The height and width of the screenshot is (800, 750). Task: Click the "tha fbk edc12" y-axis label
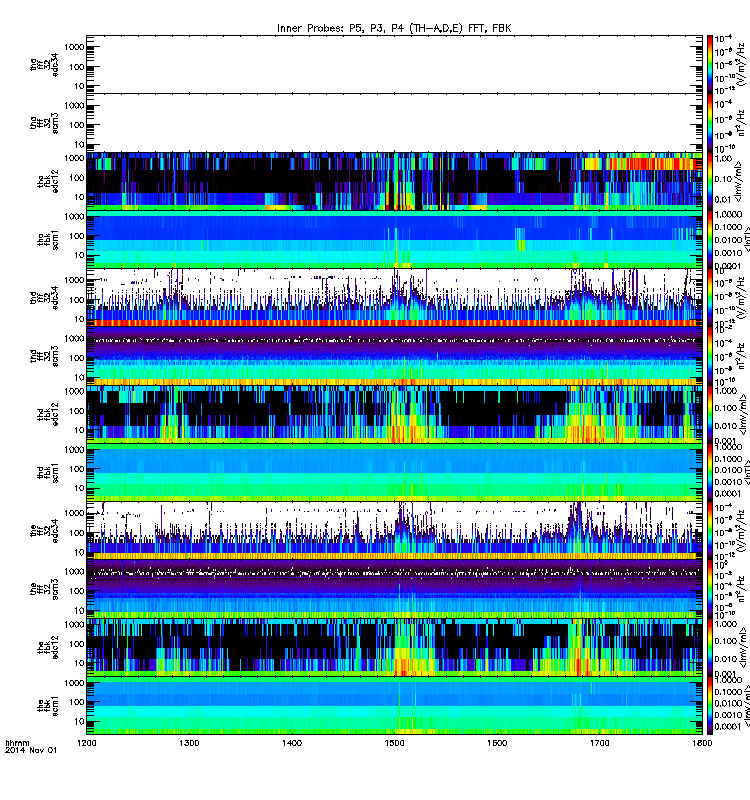(x=48, y=181)
